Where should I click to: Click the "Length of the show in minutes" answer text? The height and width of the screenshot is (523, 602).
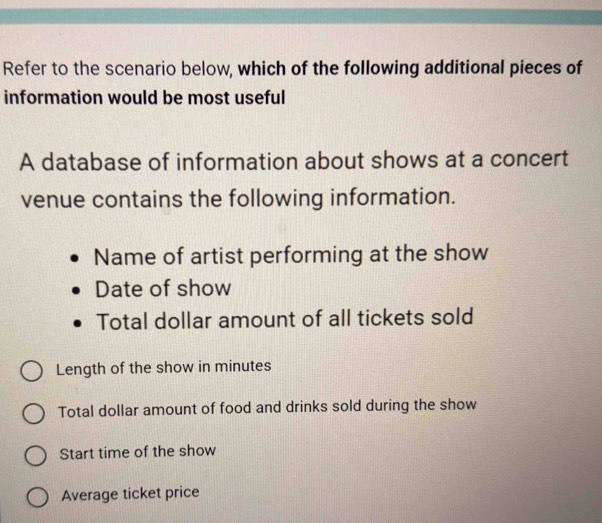pyautogui.click(x=164, y=367)
